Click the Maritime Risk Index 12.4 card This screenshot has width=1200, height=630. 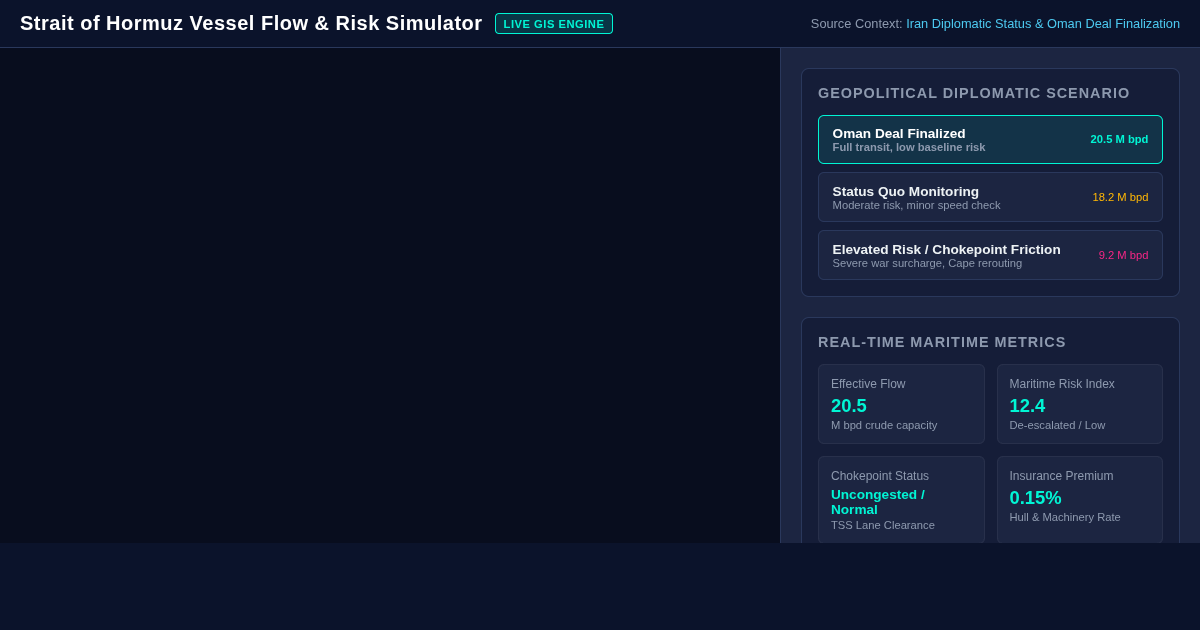click(x=1080, y=404)
